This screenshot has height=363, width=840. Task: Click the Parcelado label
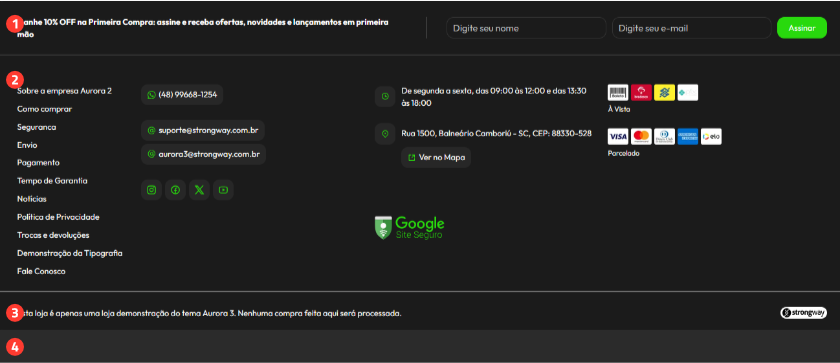click(624, 154)
